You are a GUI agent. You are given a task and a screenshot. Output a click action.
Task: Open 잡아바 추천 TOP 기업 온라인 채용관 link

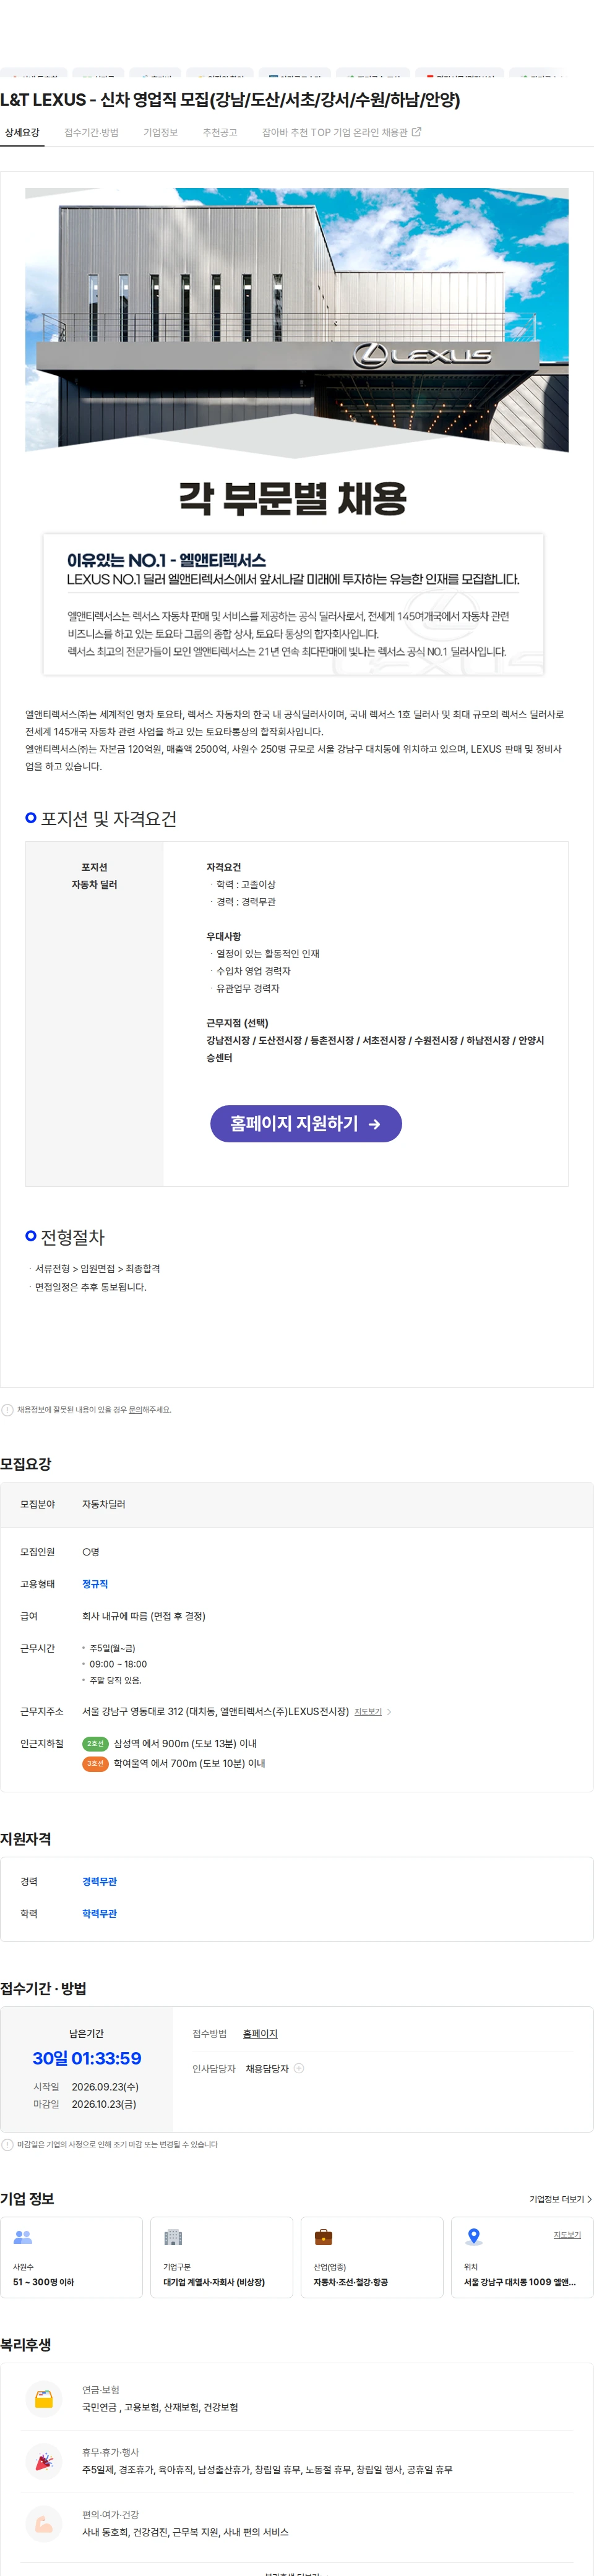tap(341, 132)
